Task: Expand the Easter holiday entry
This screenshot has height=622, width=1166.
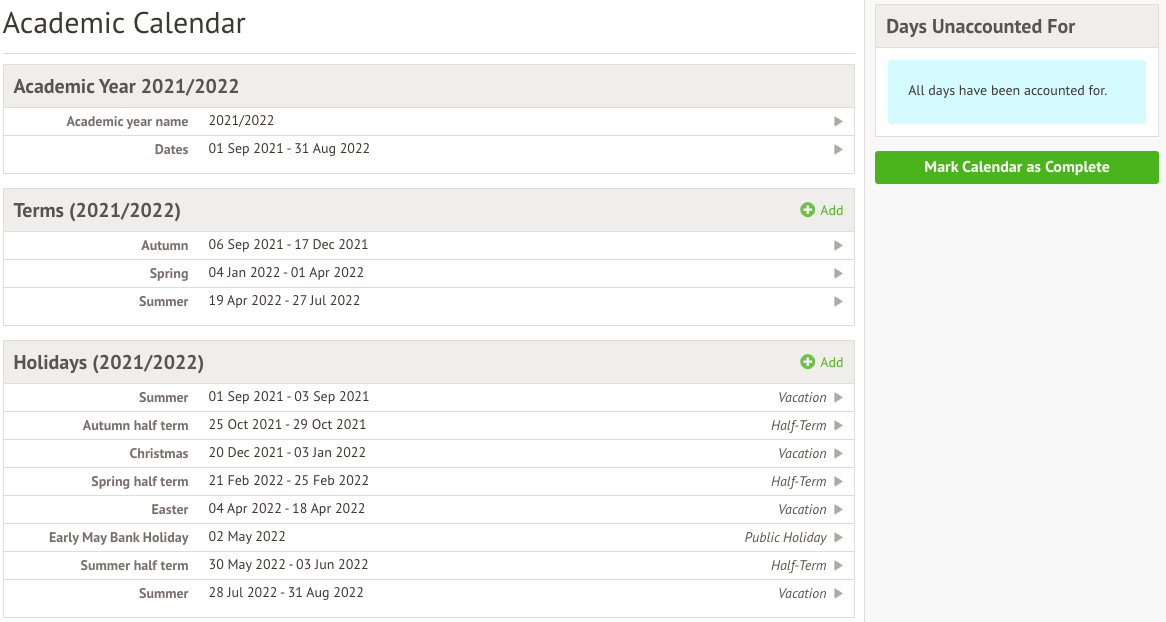Action: coord(838,509)
